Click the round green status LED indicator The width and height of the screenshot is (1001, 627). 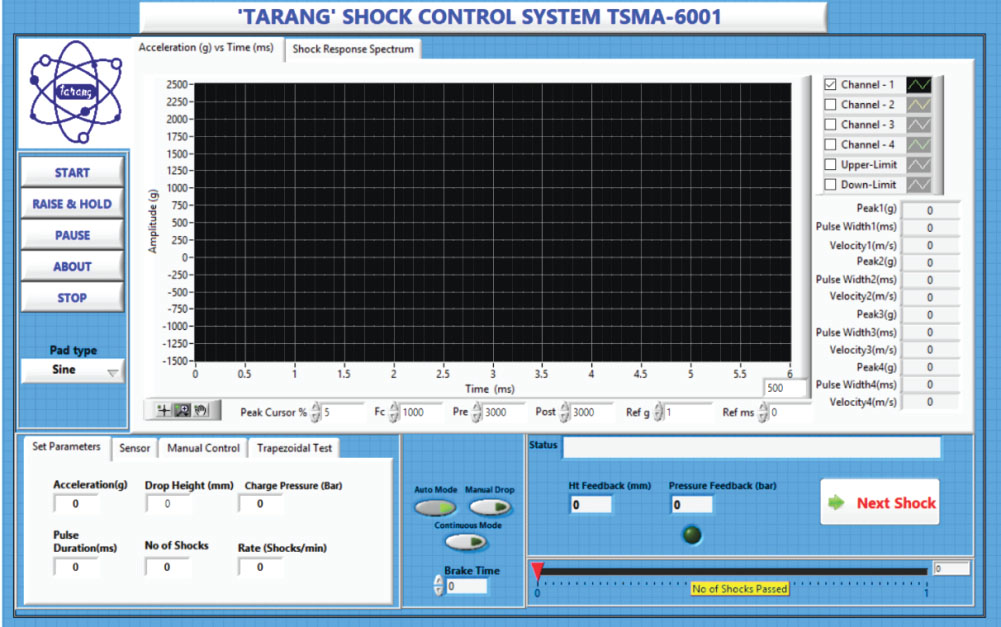point(692,534)
